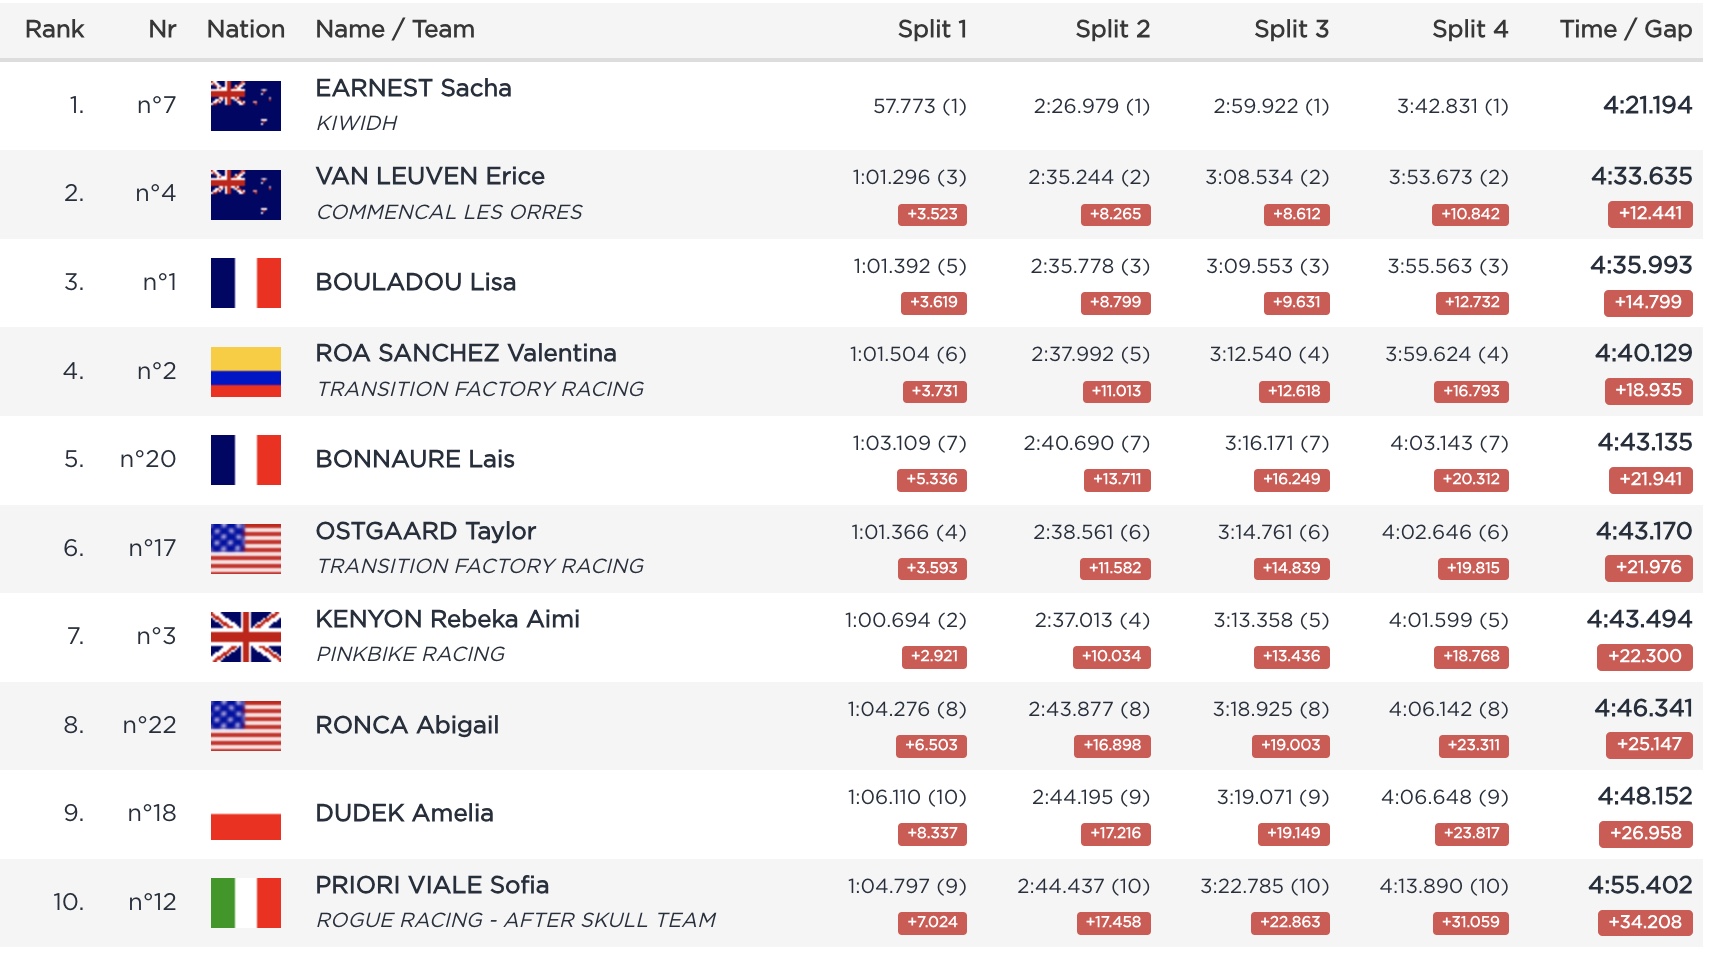Open rider VAN LEUVEN Erice's name

click(430, 176)
